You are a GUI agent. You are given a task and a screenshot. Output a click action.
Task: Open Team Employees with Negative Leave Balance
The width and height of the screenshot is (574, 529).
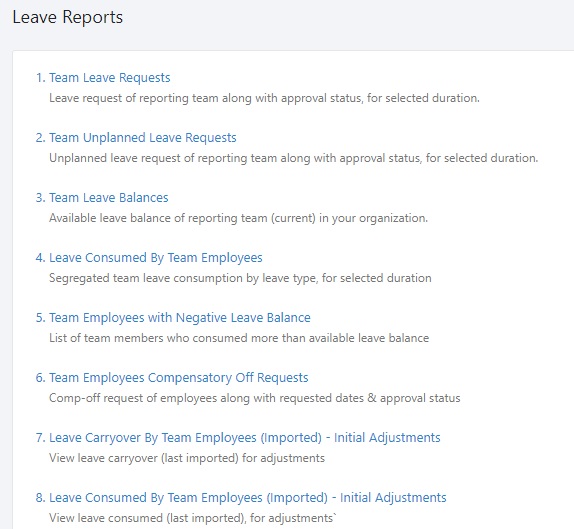[x=180, y=318]
